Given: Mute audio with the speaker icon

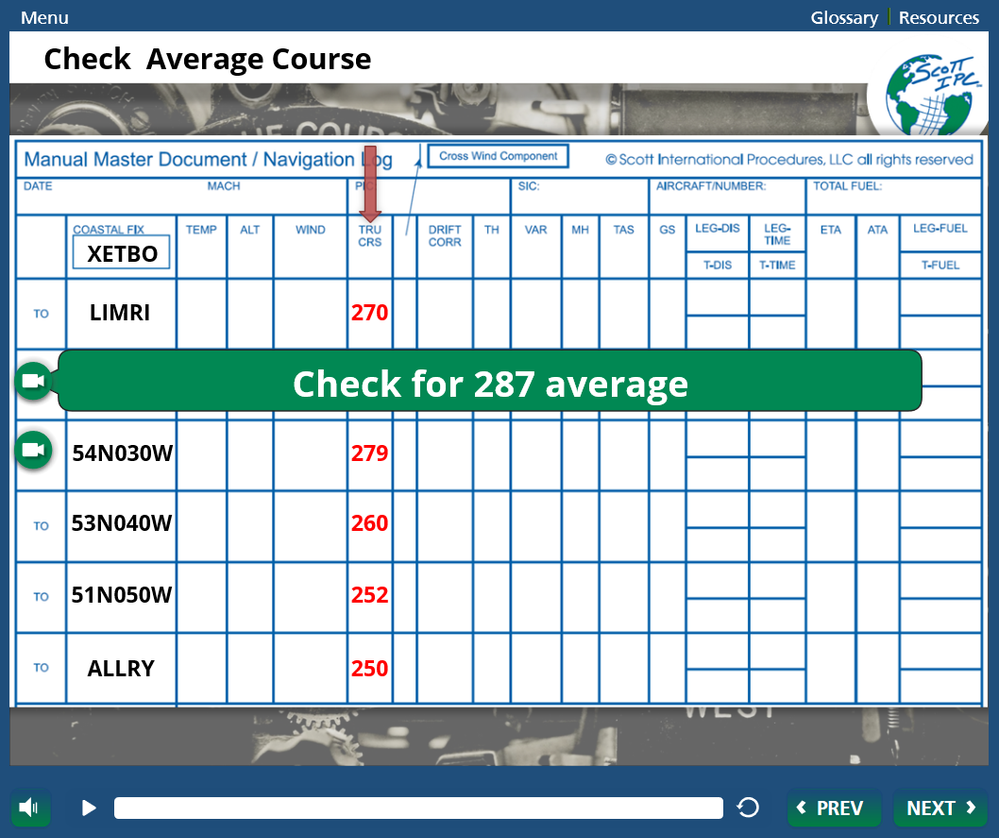Looking at the screenshot, I should click(29, 808).
